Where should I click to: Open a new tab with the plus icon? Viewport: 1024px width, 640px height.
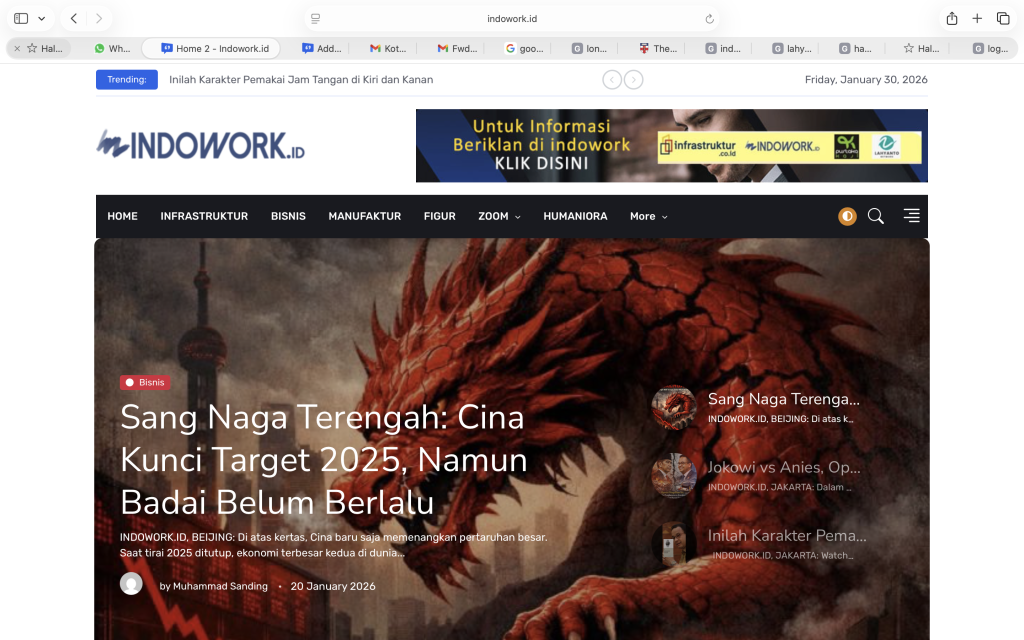pyautogui.click(x=977, y=17)
